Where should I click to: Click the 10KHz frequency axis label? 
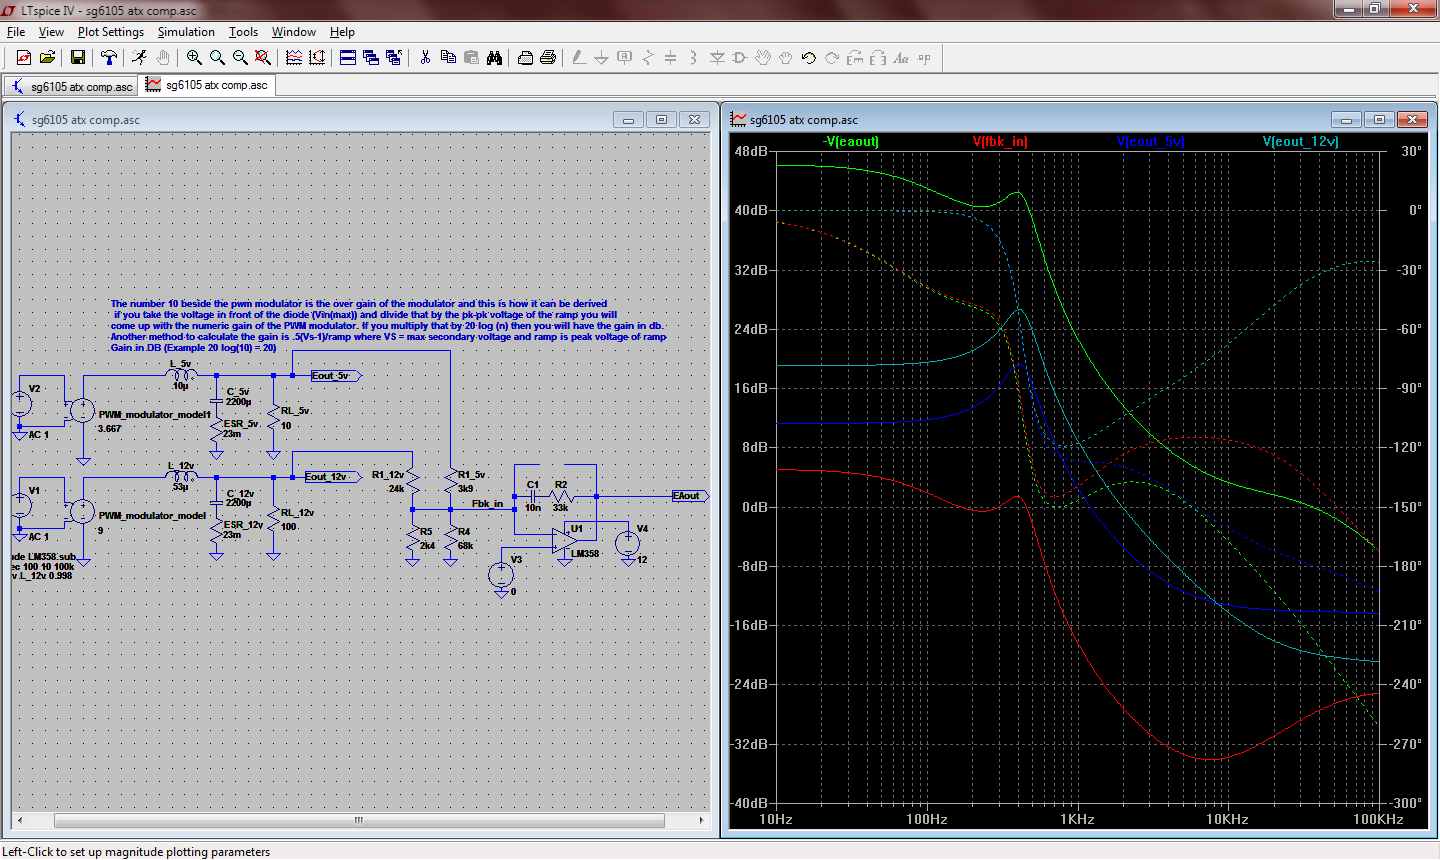1227,819
